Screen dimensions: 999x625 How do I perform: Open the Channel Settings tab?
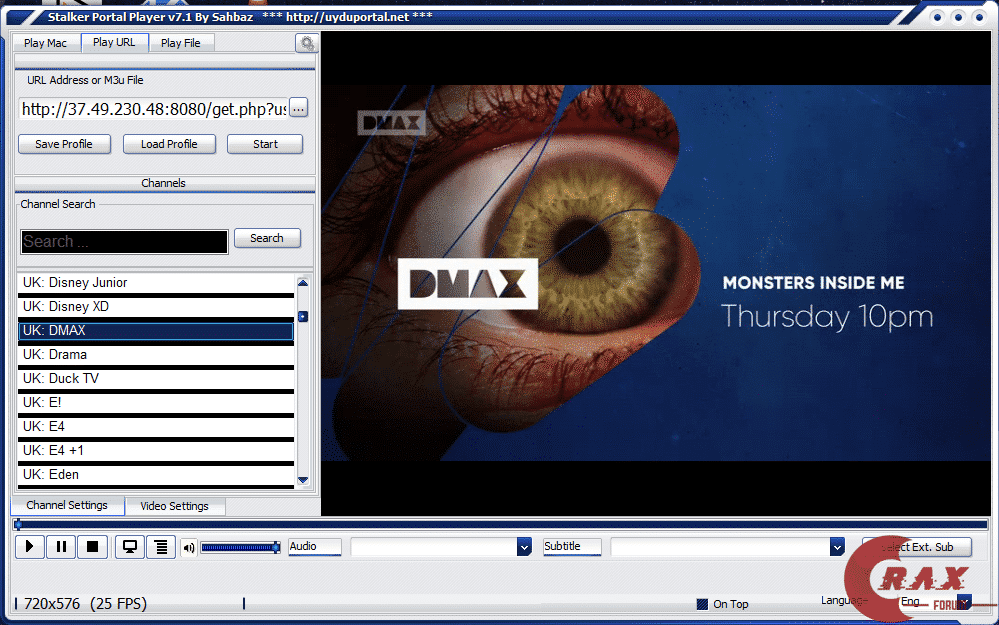(67, 505)
